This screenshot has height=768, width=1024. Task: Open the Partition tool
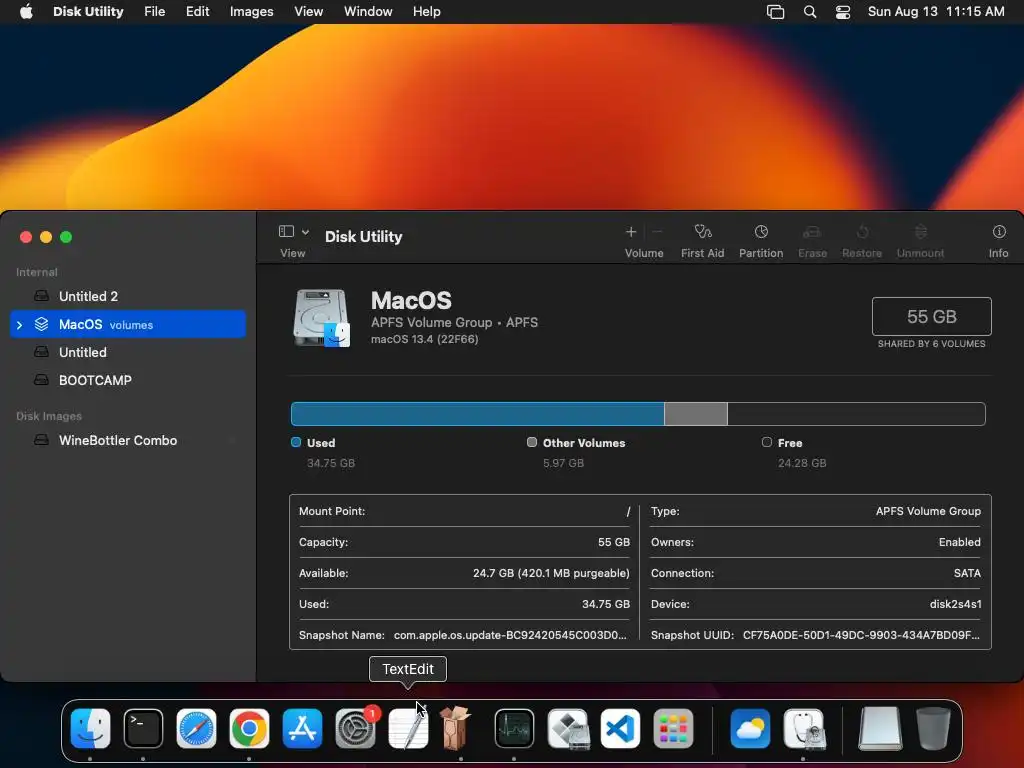[x=761, y=232]
